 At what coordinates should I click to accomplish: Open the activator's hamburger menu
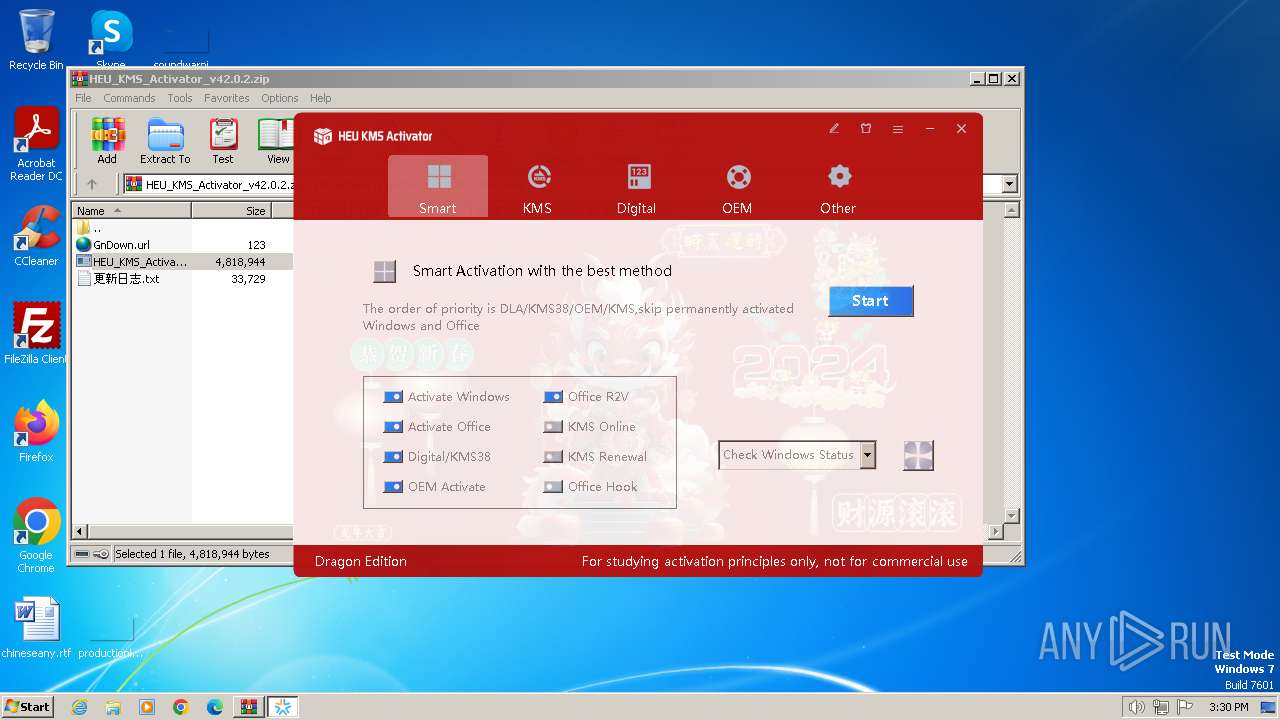[x=898, y=129]
